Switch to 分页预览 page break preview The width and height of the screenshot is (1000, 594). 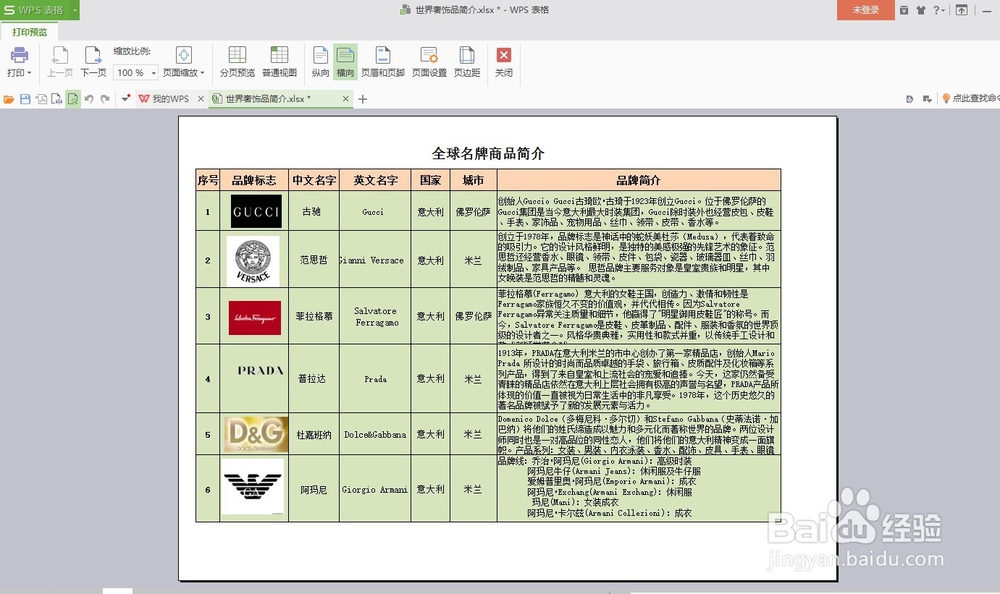[237, 62]
